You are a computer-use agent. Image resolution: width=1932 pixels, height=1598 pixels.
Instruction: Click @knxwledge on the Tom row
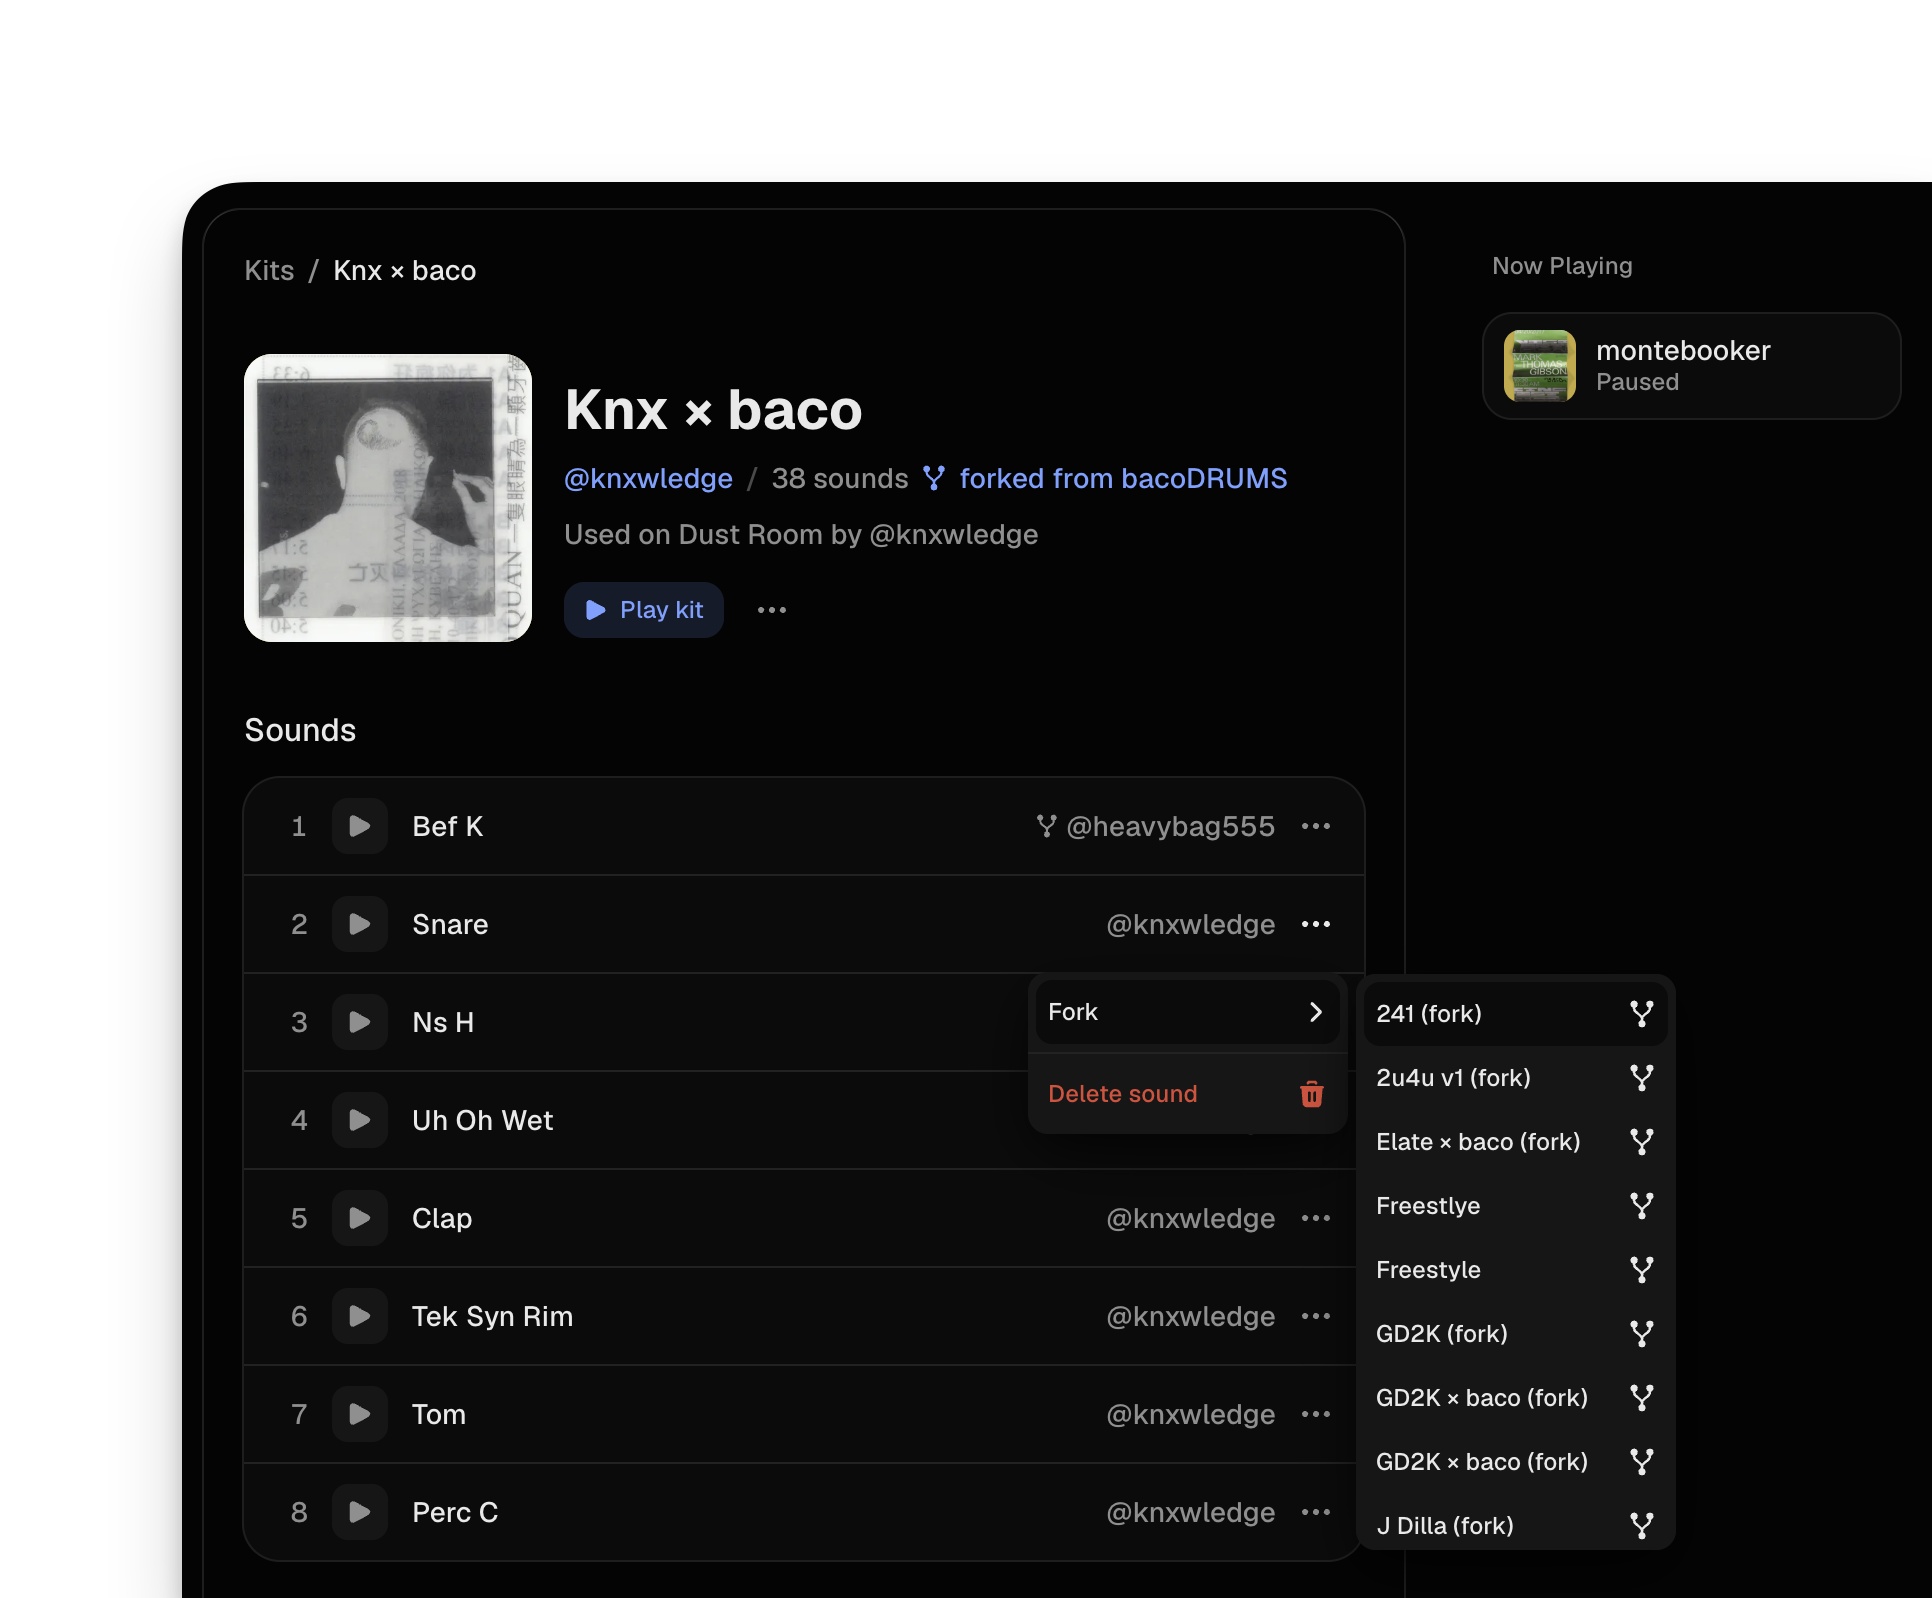point(1190,1415)
